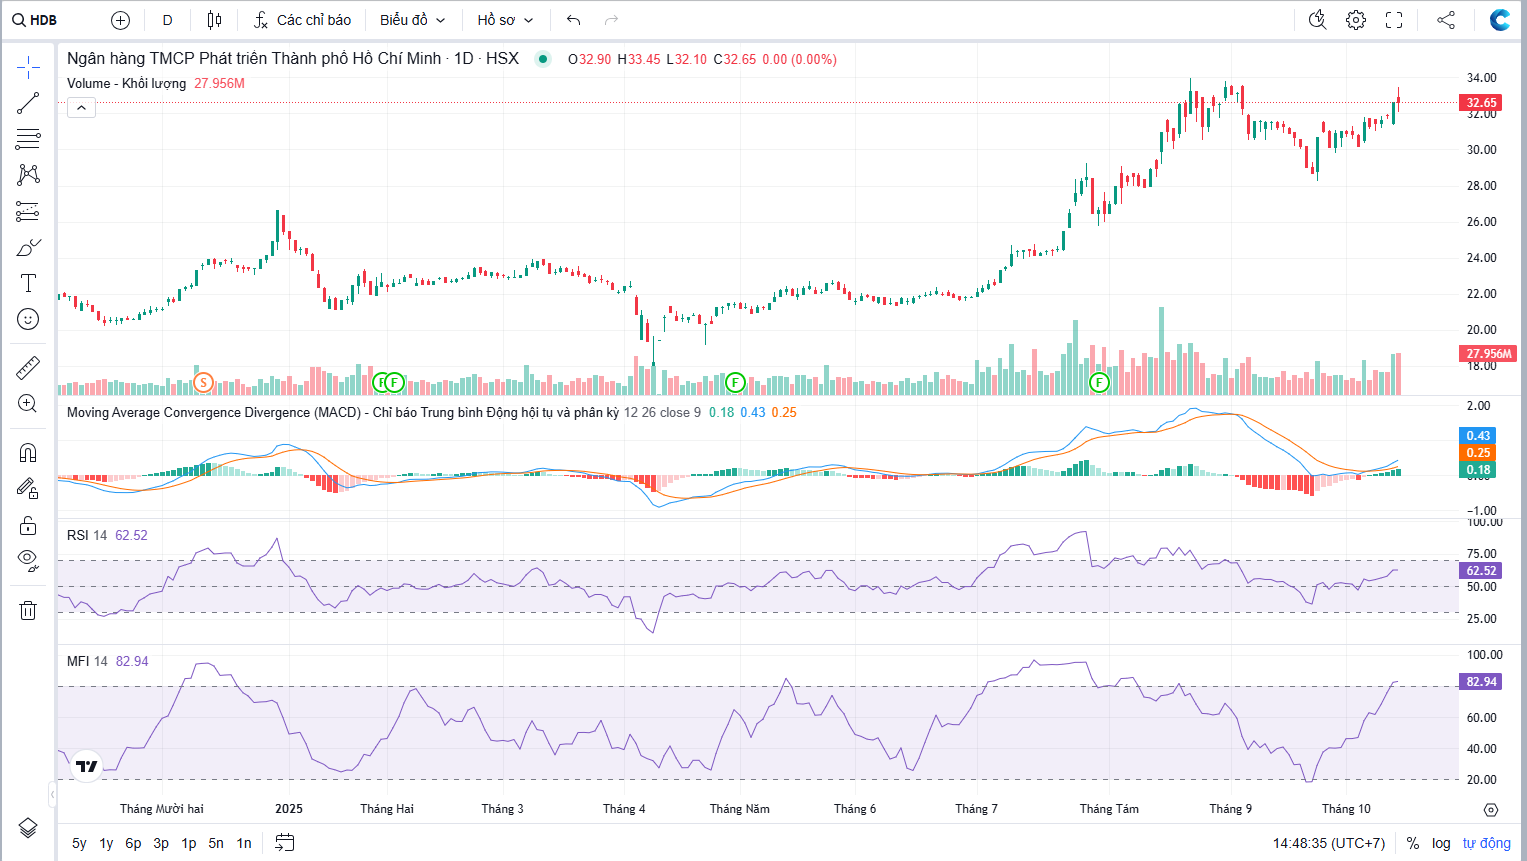The image size is (1527, 861).
Task: Open the ruler measure tool
Action: tap(28, 368)
